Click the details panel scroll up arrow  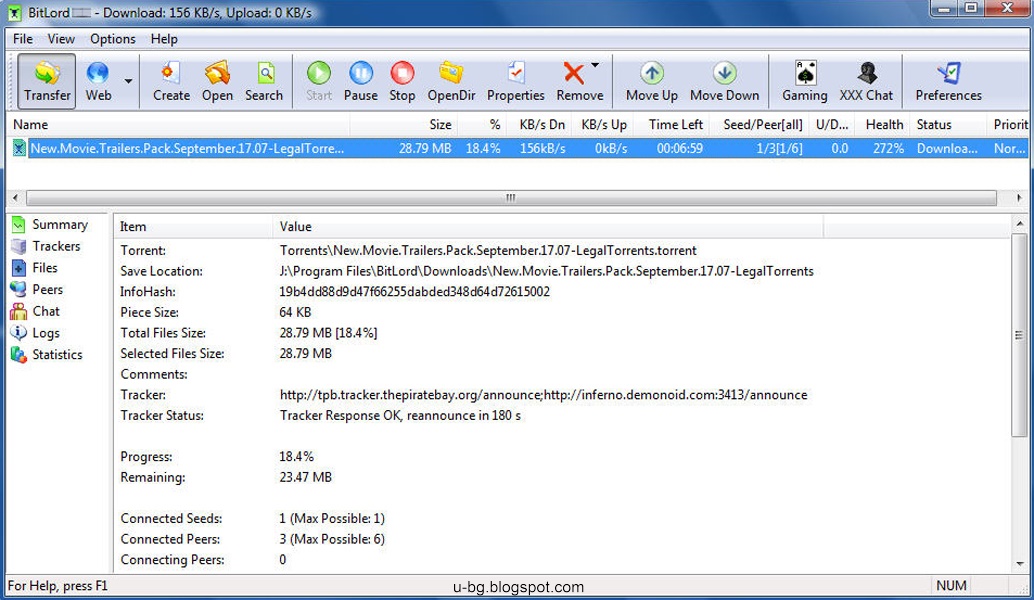(x=1019, y=224)
